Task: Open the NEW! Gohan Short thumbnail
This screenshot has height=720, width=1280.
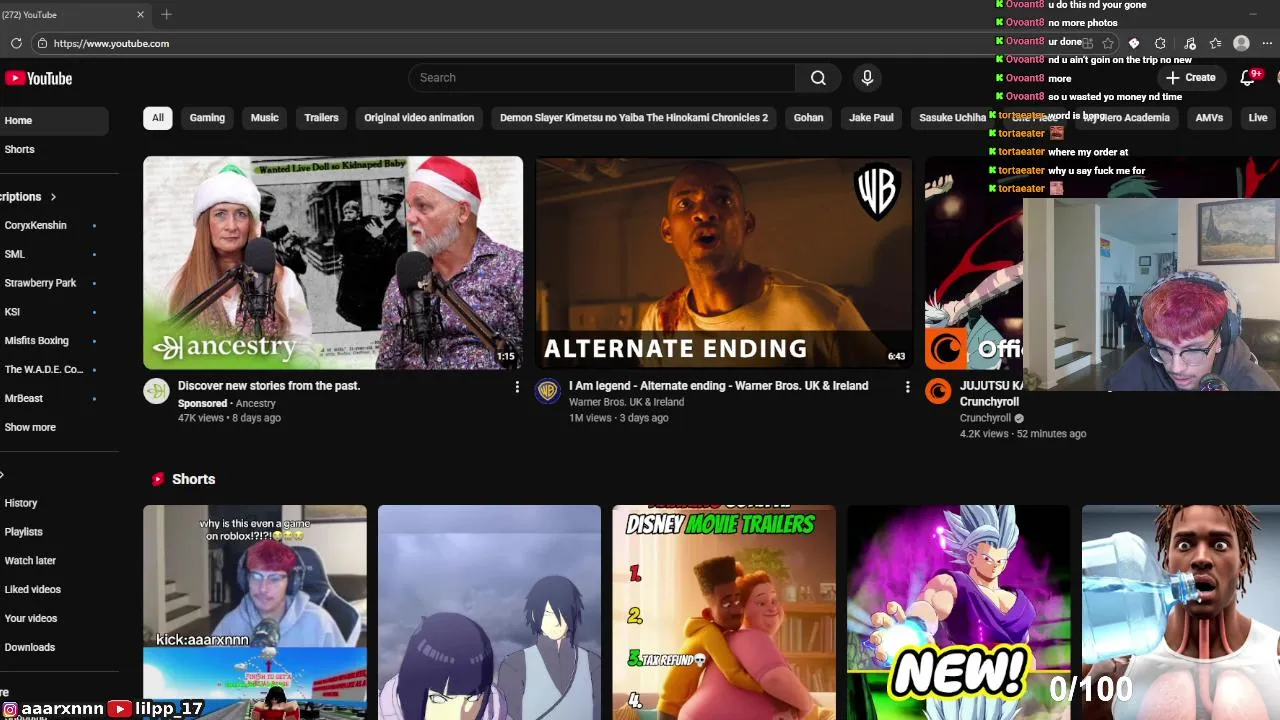Action: point(959,612)
